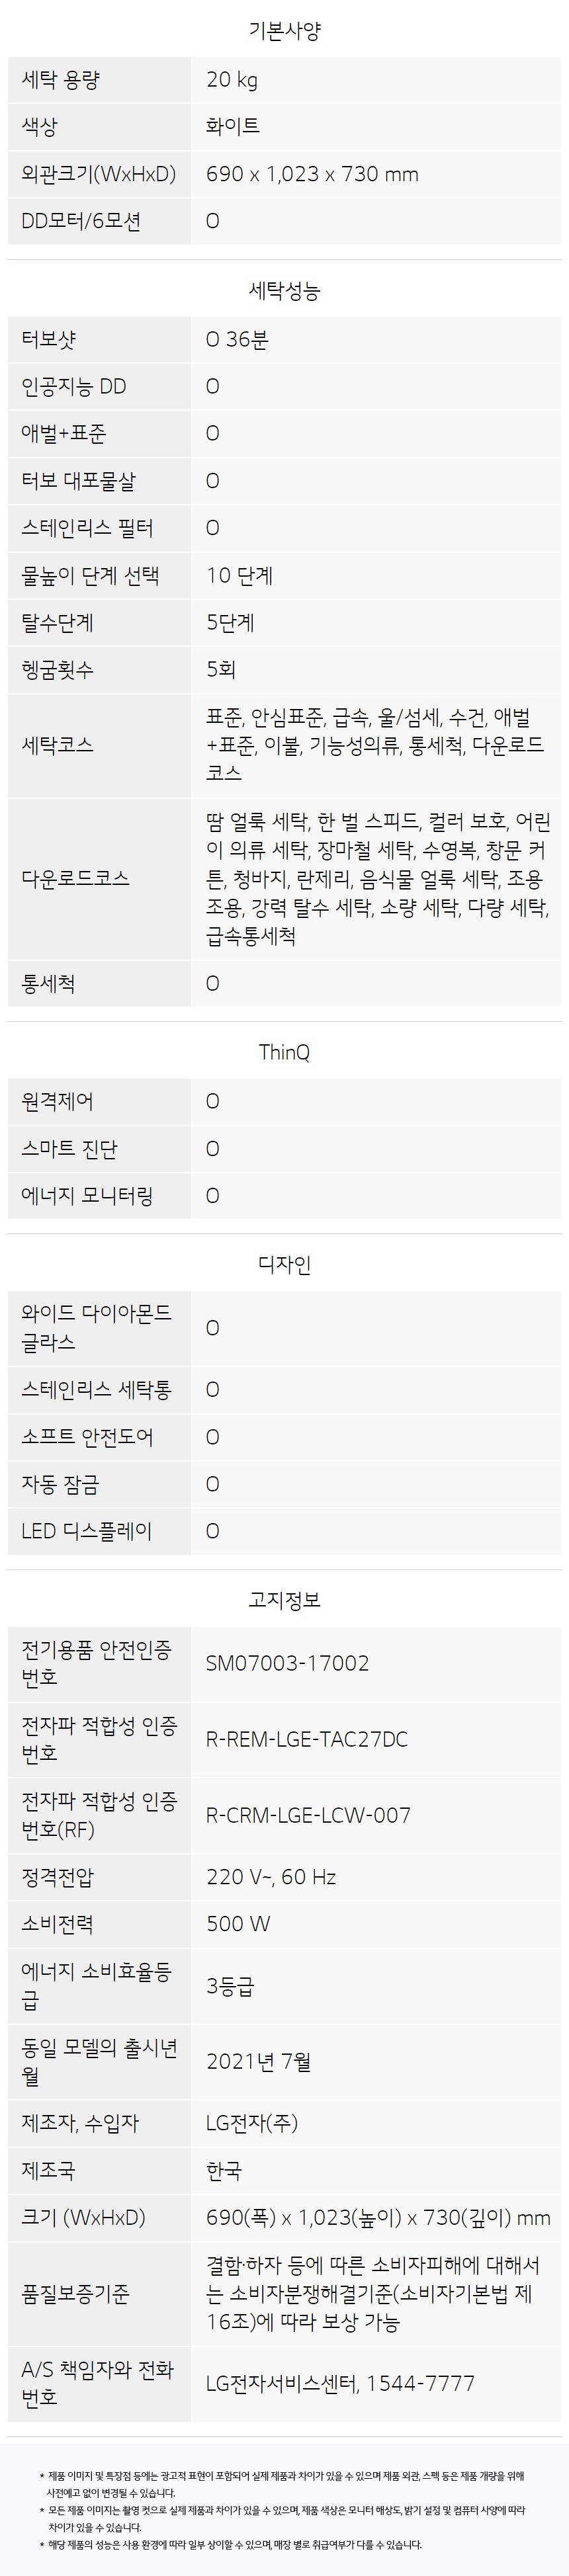Click the 세탁성능 section heading
The width and height of the screenshot is (569, 2576).
284,291
